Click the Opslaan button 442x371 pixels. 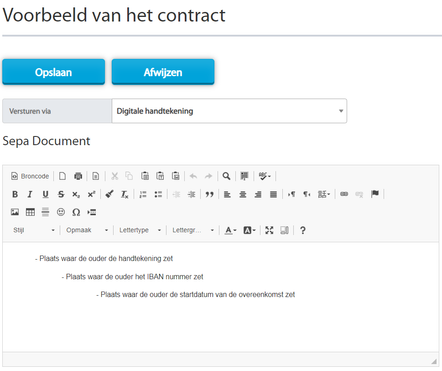54,72
